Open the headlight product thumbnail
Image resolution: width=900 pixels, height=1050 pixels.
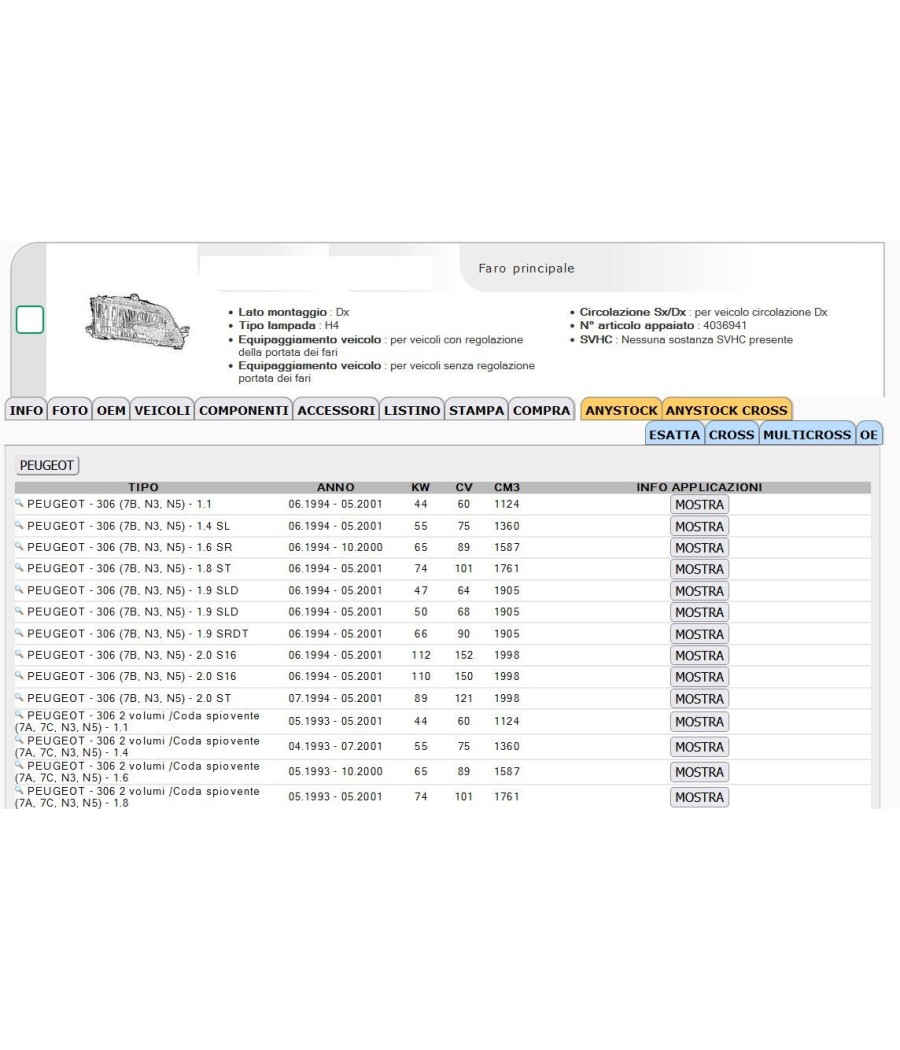pos(138,321)
